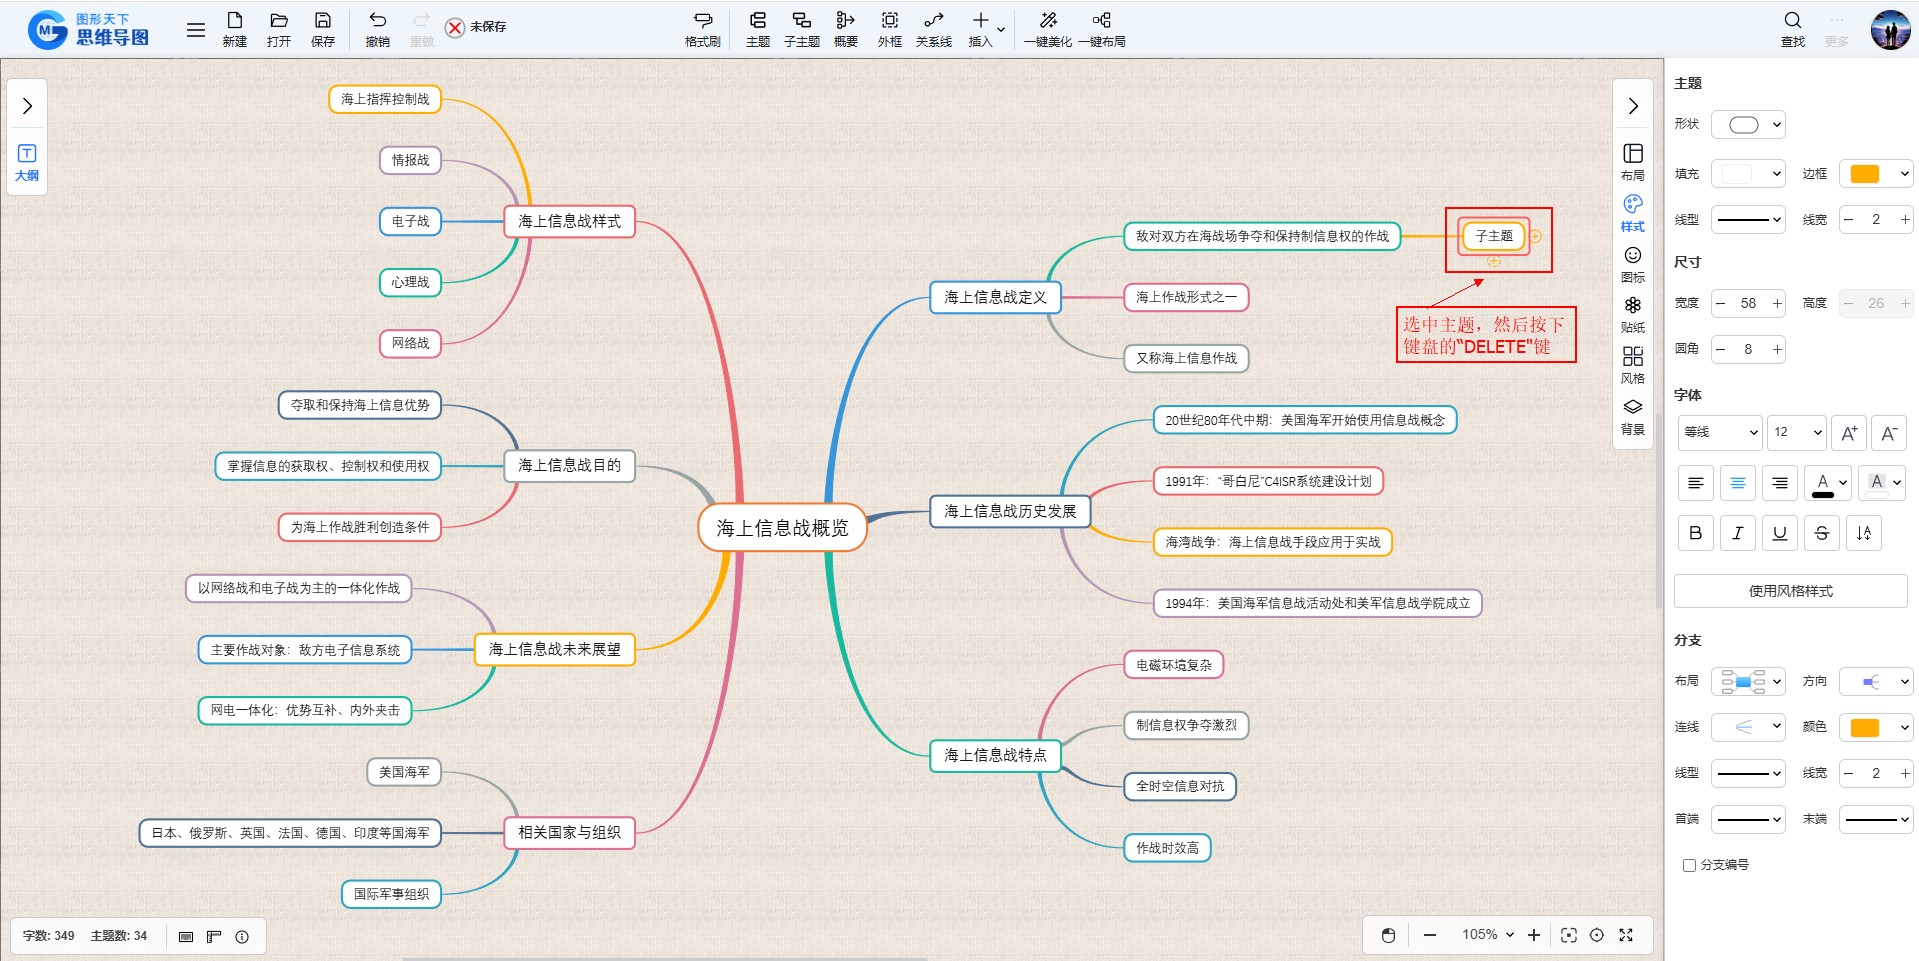Click the 使用风格样式 button
The image size is (1919, 961).
[1790, 591]
